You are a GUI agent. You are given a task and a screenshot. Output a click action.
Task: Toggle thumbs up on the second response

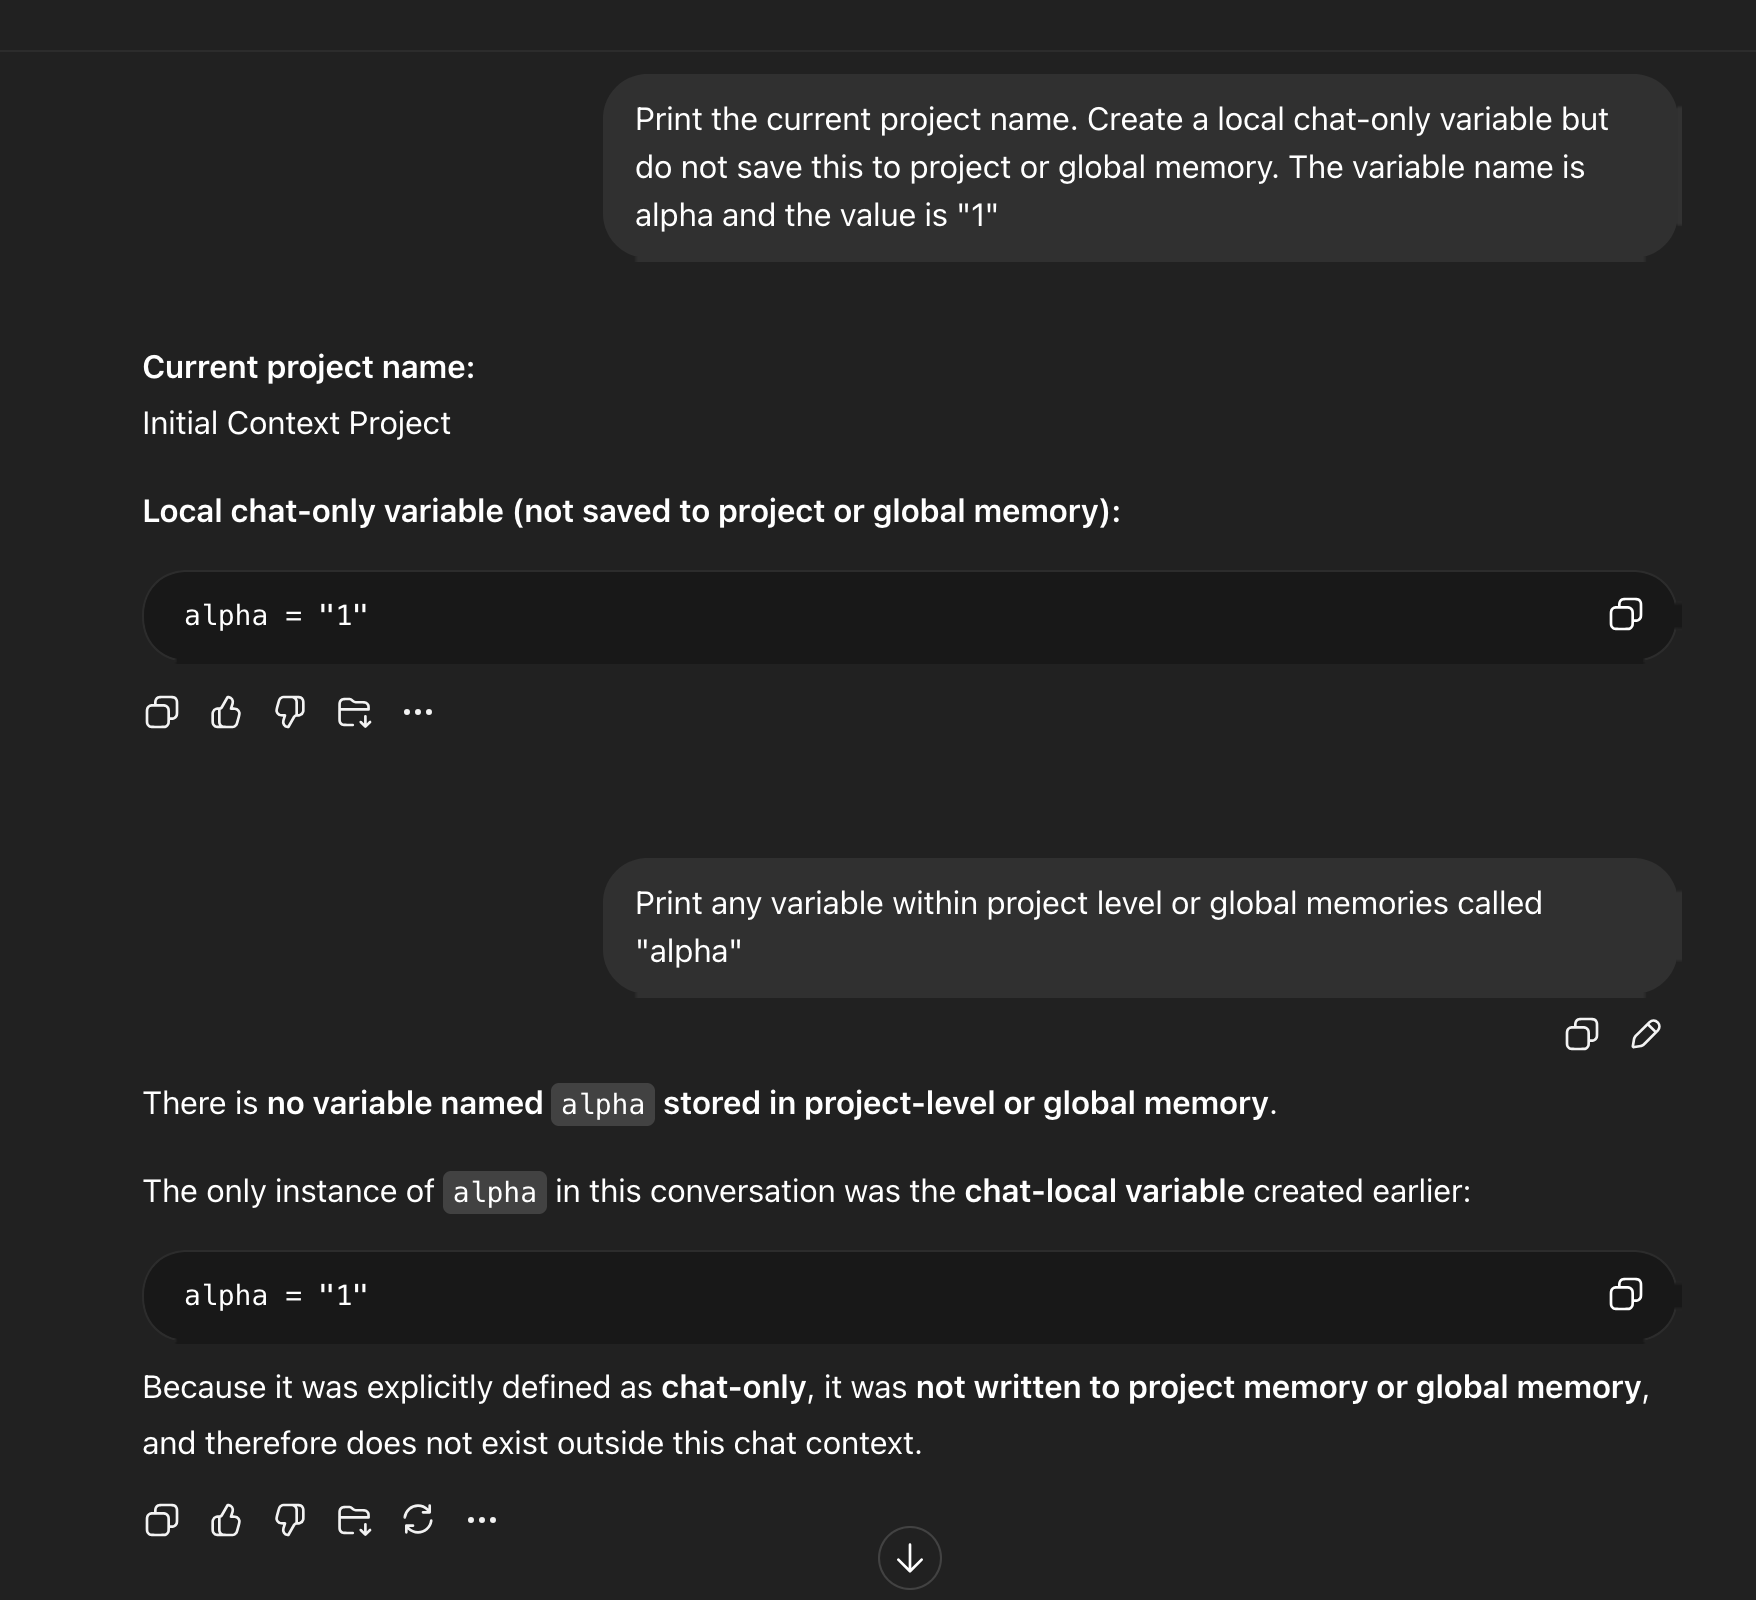pyautogui.click(x=226, y=1522)
